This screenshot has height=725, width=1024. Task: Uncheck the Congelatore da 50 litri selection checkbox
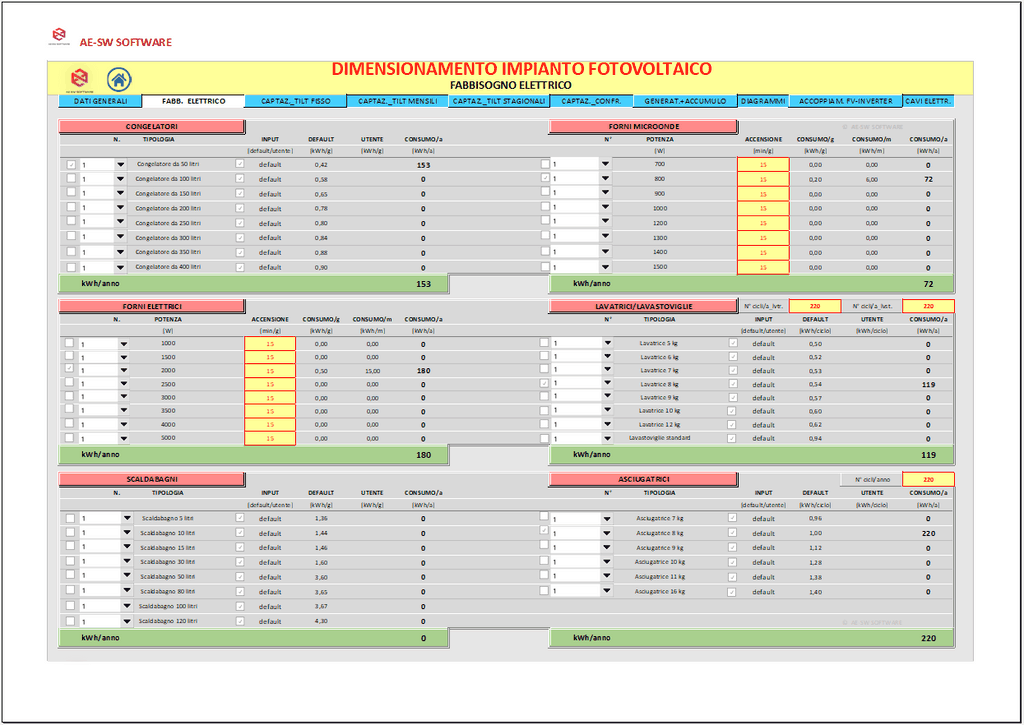(x=71, y=164)
